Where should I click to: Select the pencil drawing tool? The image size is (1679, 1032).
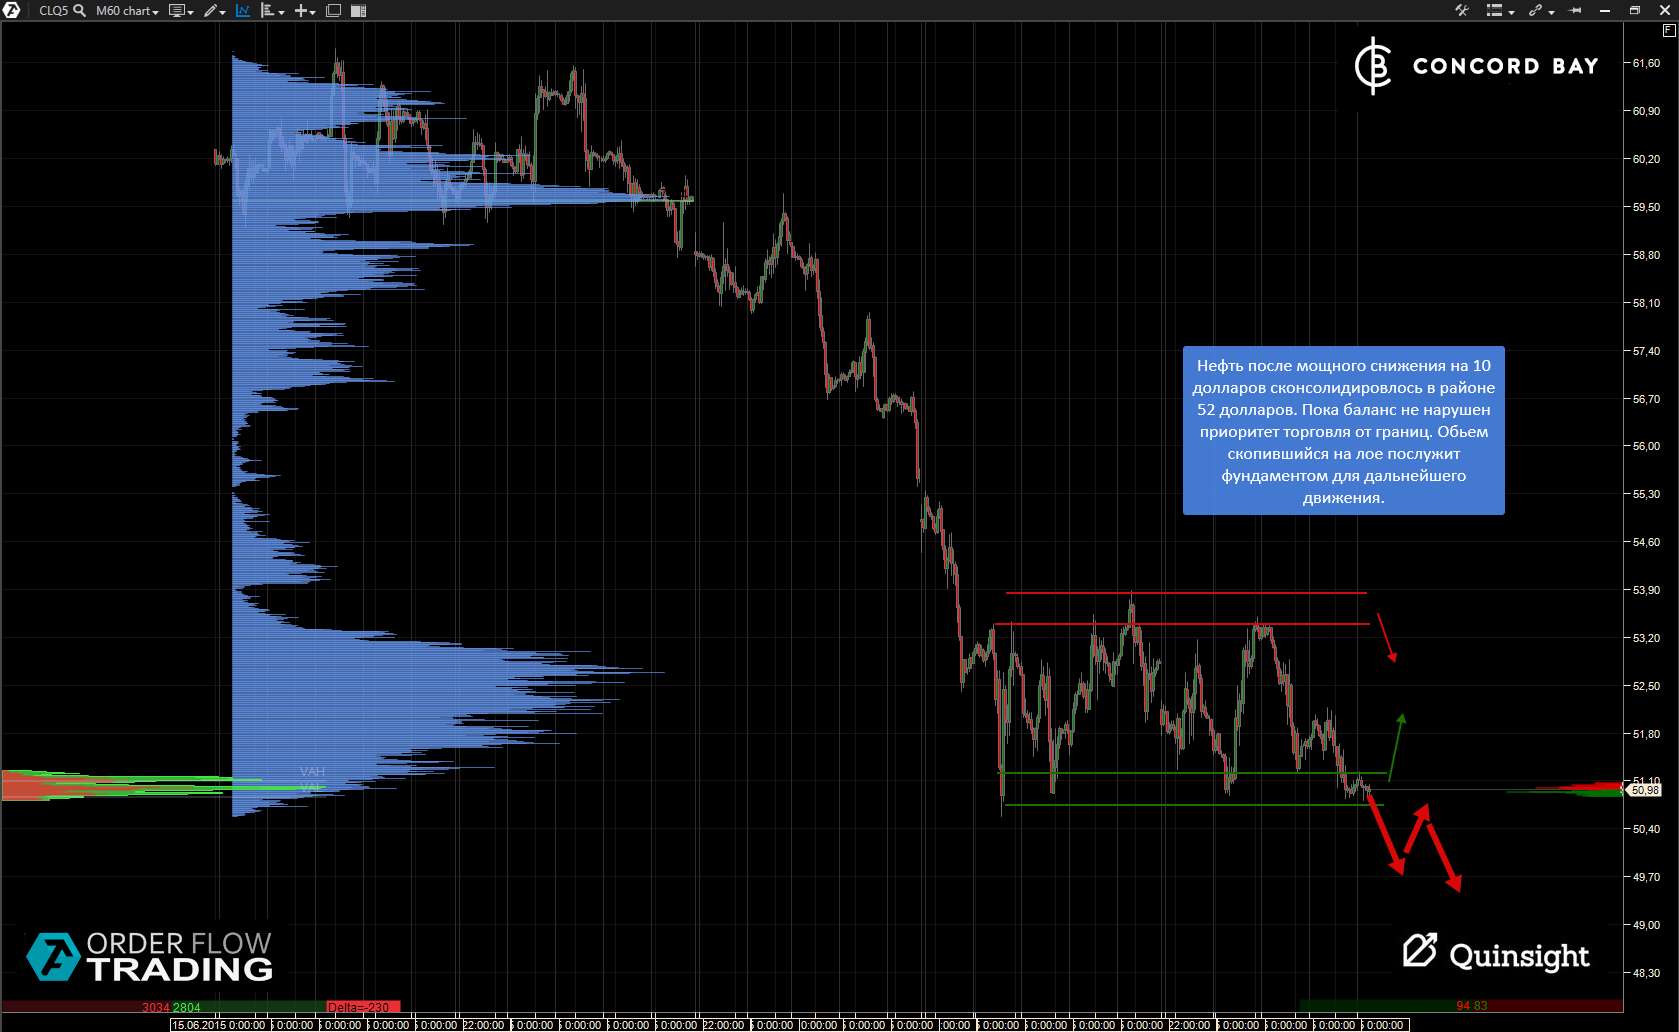pos(213,10)
